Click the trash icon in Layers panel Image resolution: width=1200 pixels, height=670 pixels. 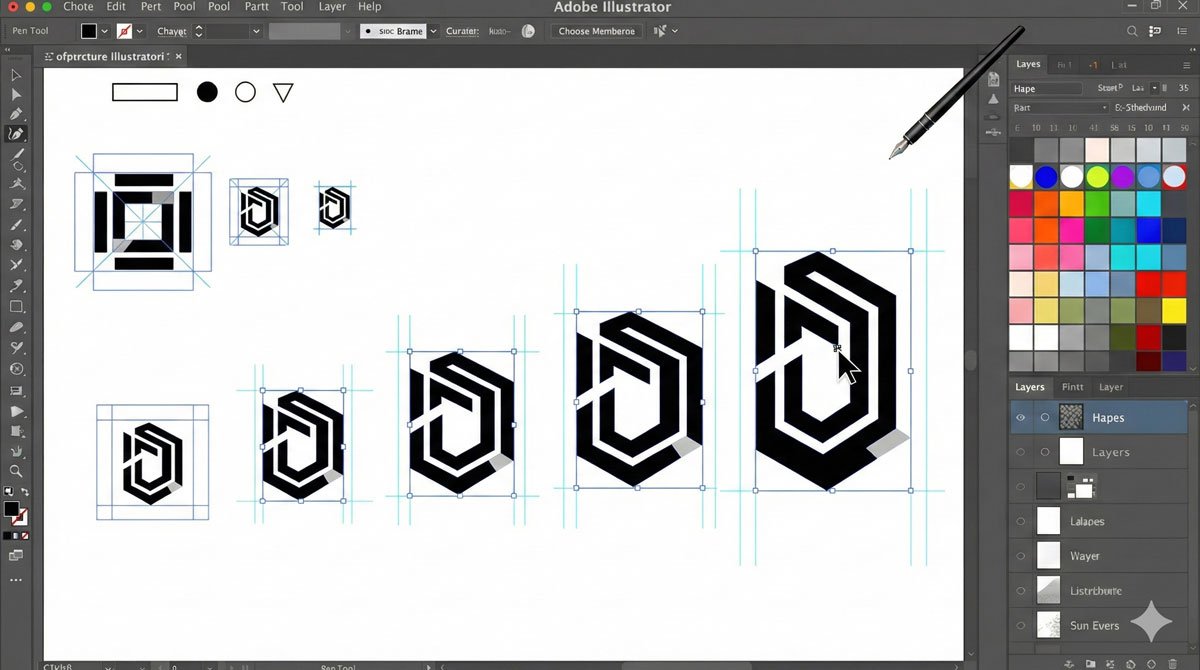pyautogui.click(x=1172, y=663)
